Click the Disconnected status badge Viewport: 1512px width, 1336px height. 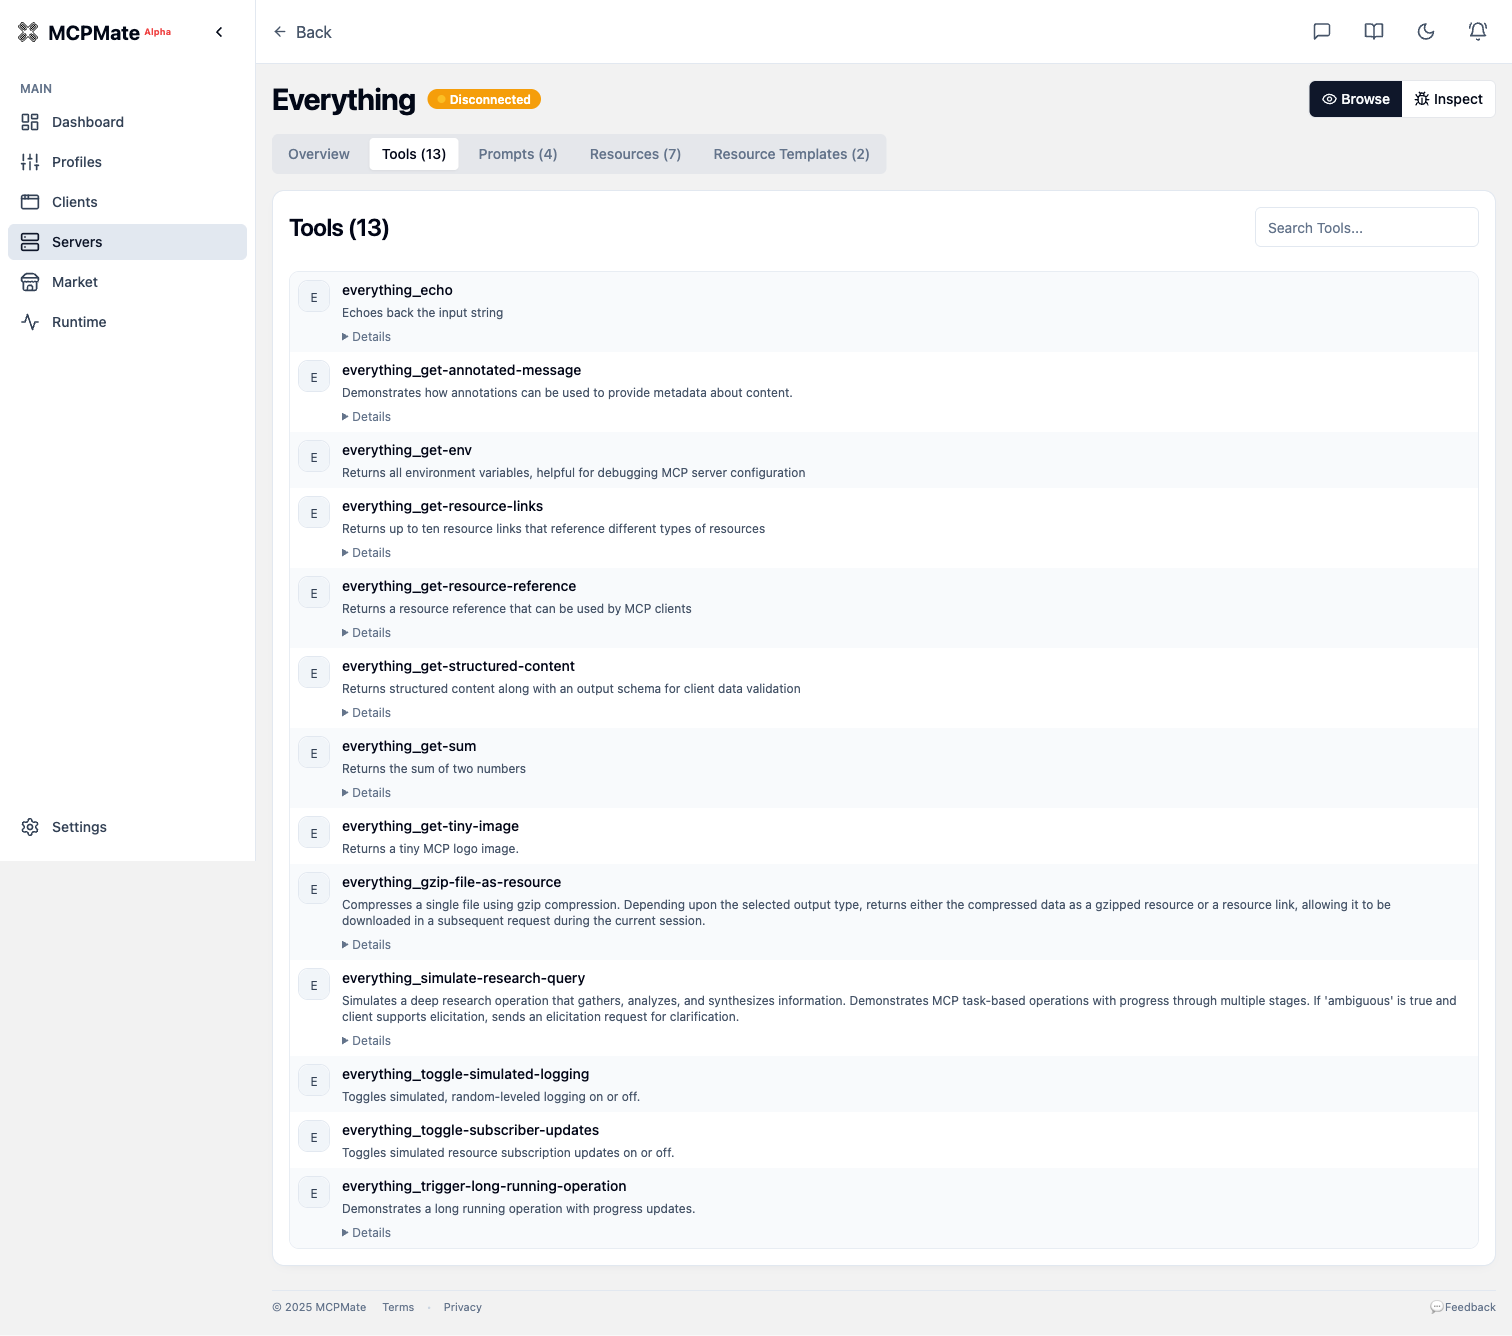click(484, 99)
